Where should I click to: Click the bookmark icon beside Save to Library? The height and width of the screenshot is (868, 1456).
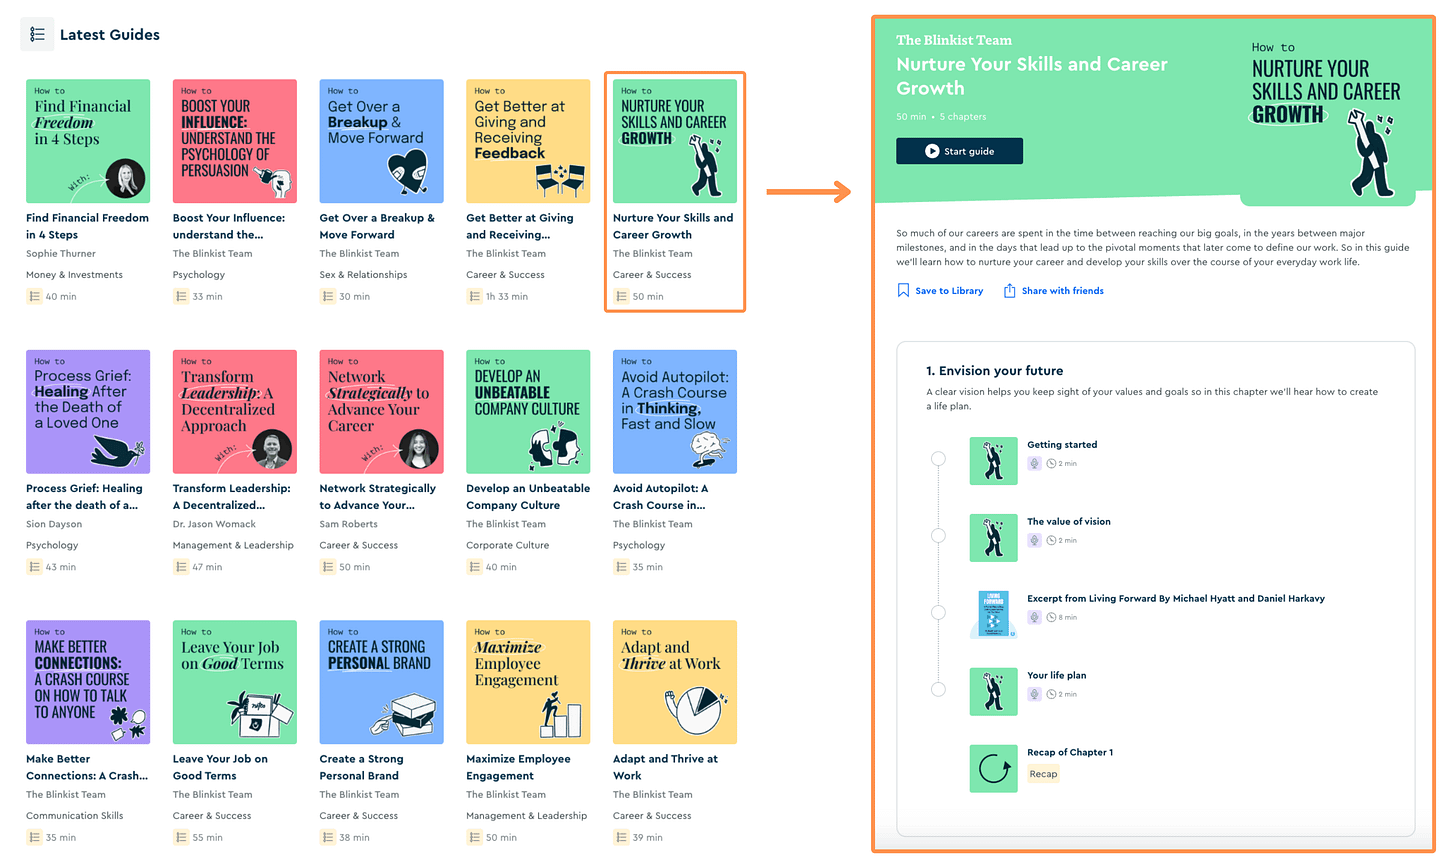903,290
